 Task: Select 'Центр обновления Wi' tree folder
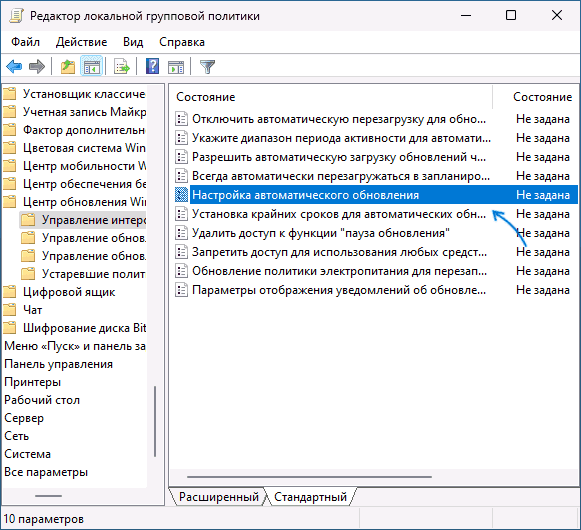click(84, 202)
